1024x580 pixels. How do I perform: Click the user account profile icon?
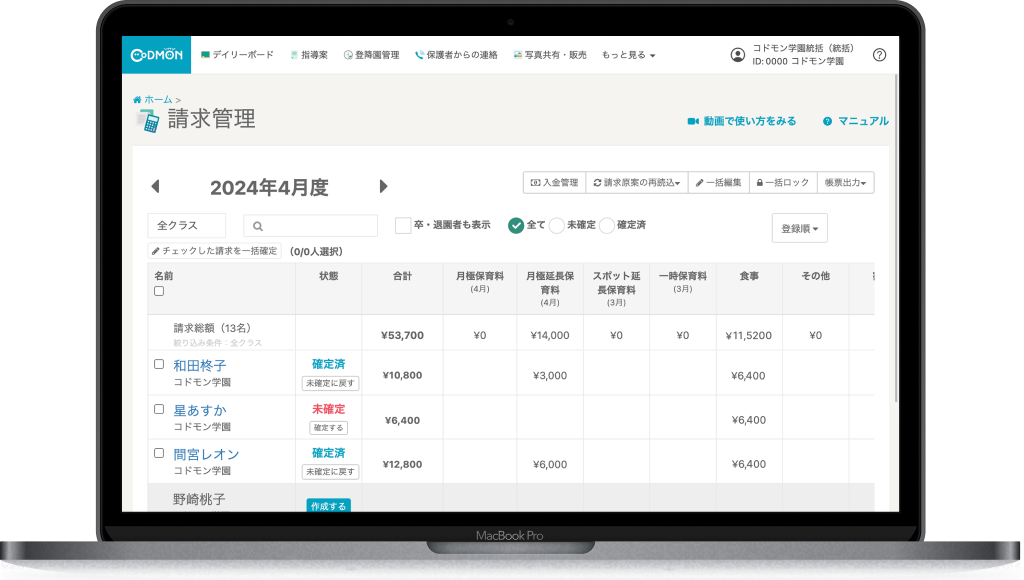[x=738, y=55]
